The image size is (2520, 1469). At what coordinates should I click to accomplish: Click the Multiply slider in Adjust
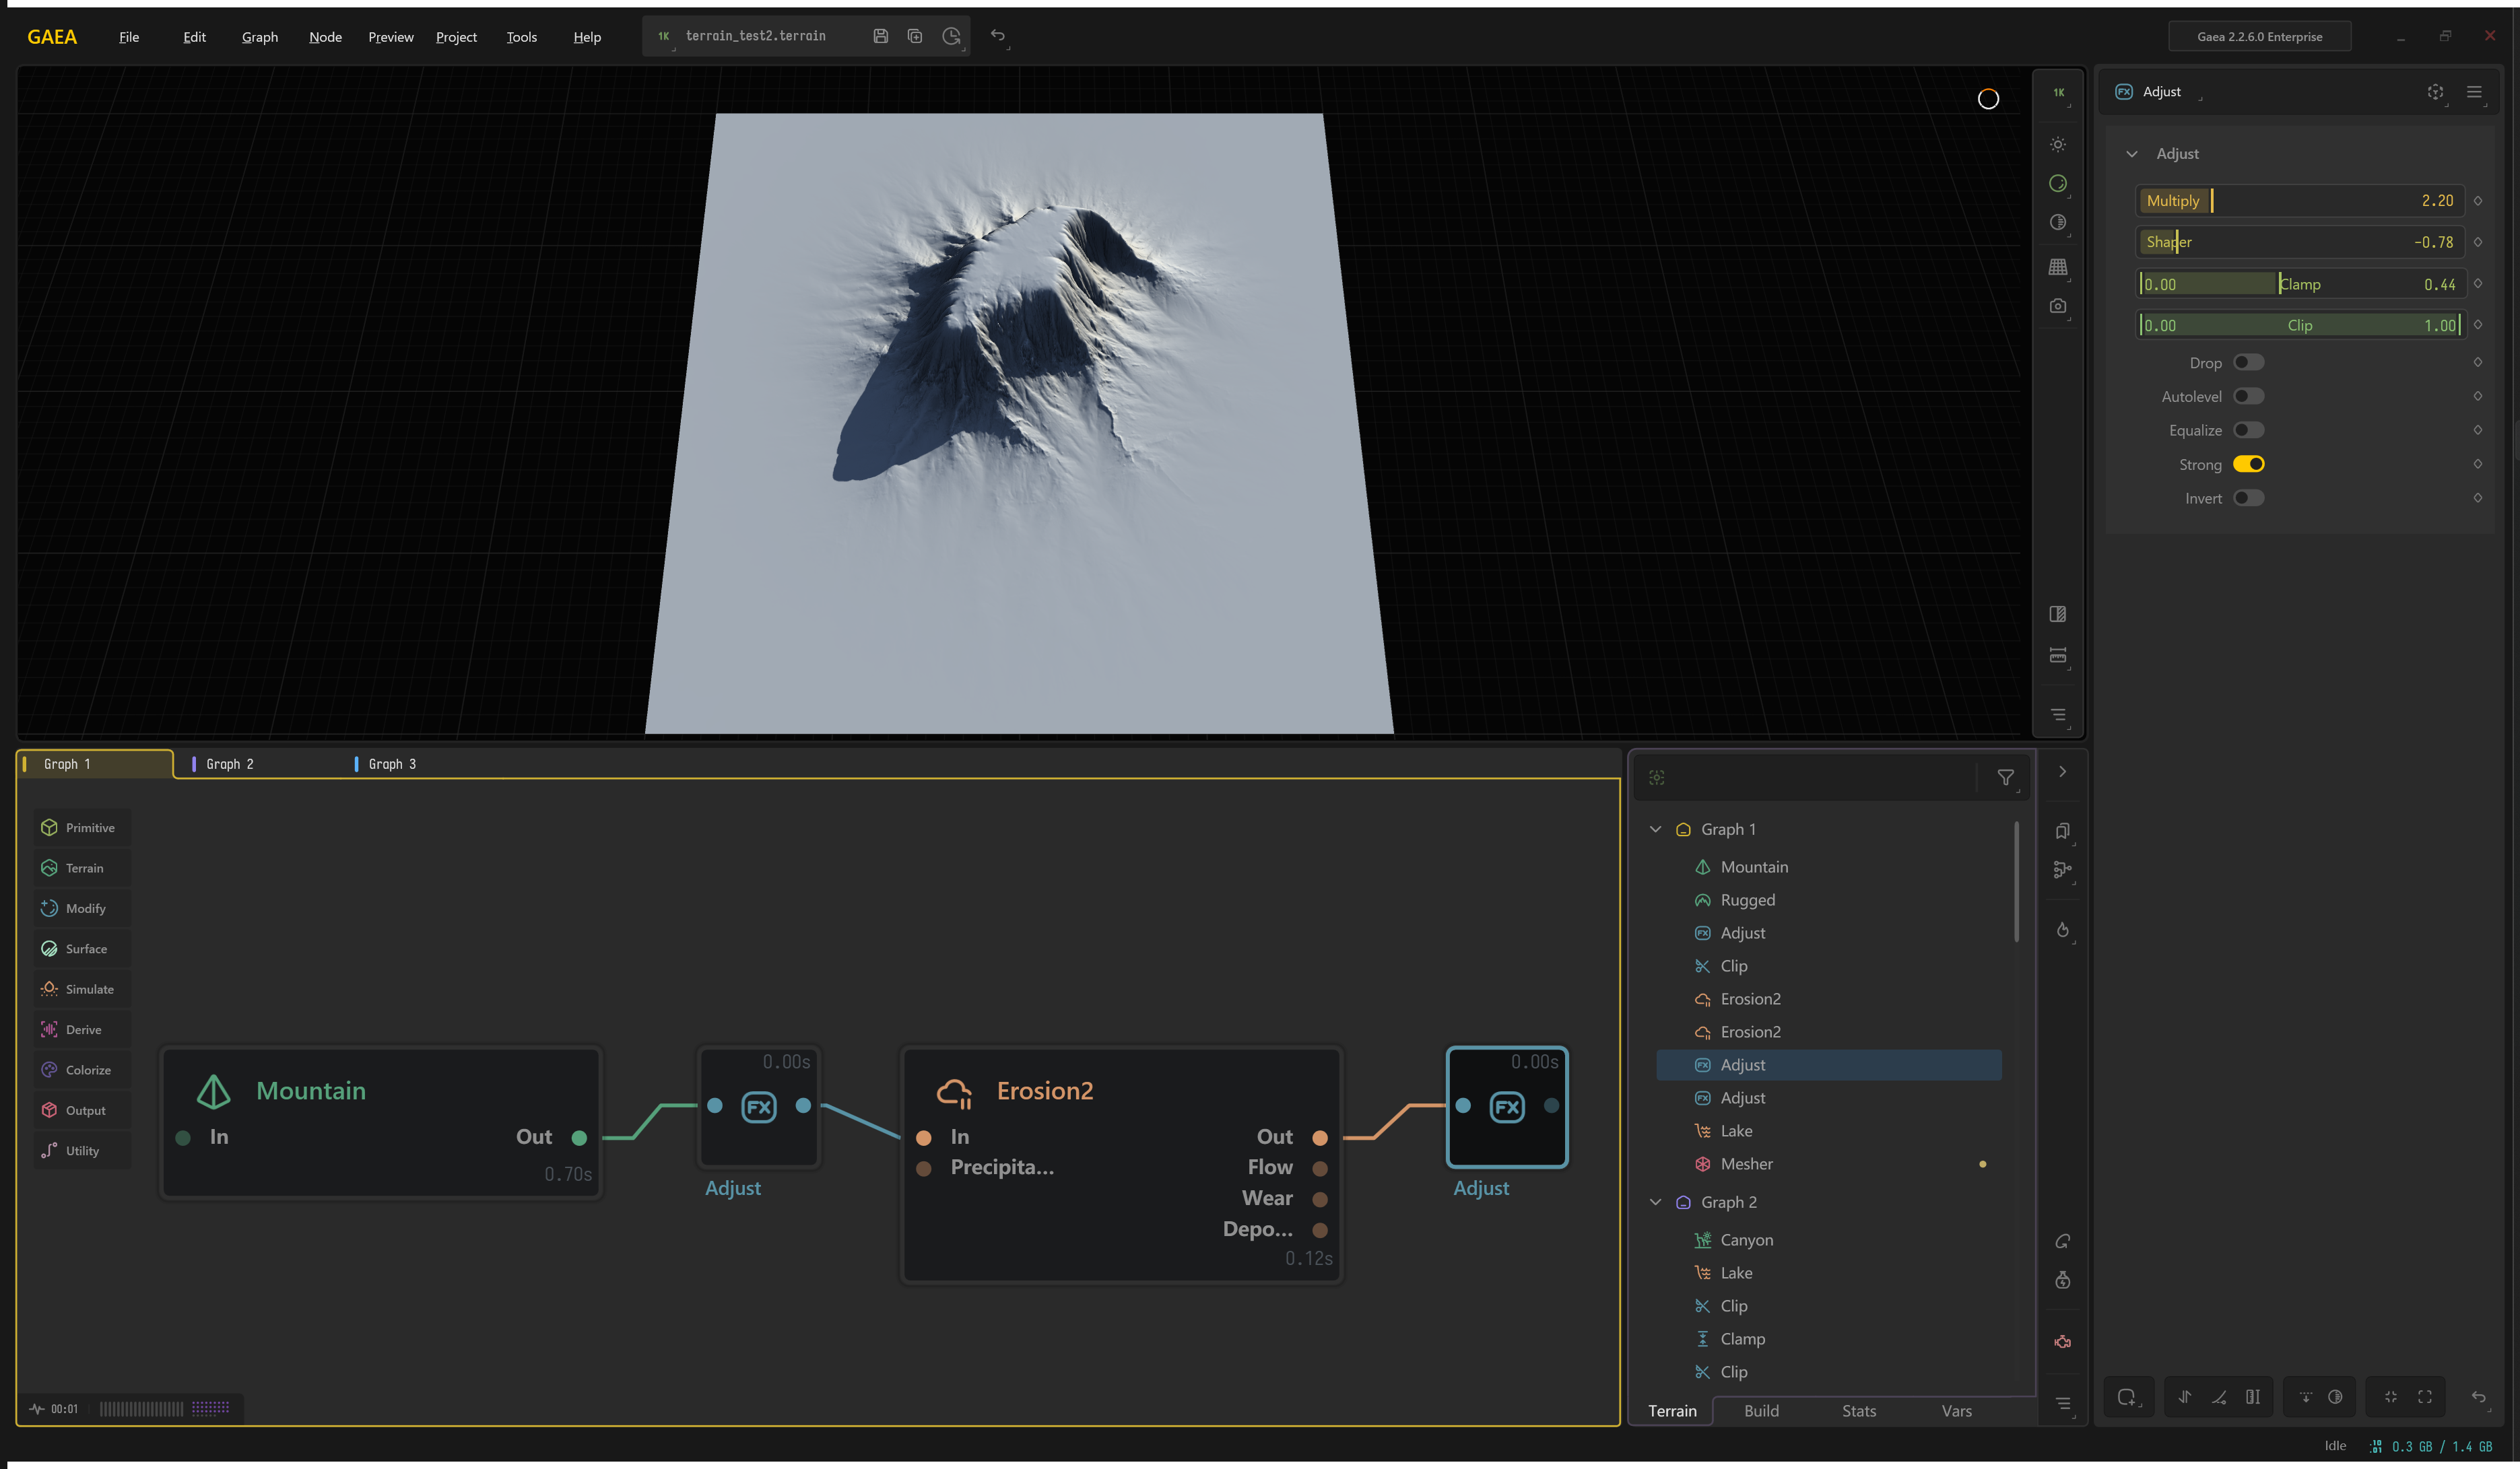click(x=2299, y=201)
